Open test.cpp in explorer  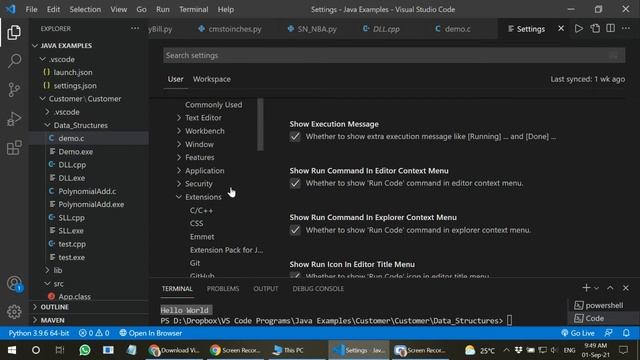pos(72,244)
